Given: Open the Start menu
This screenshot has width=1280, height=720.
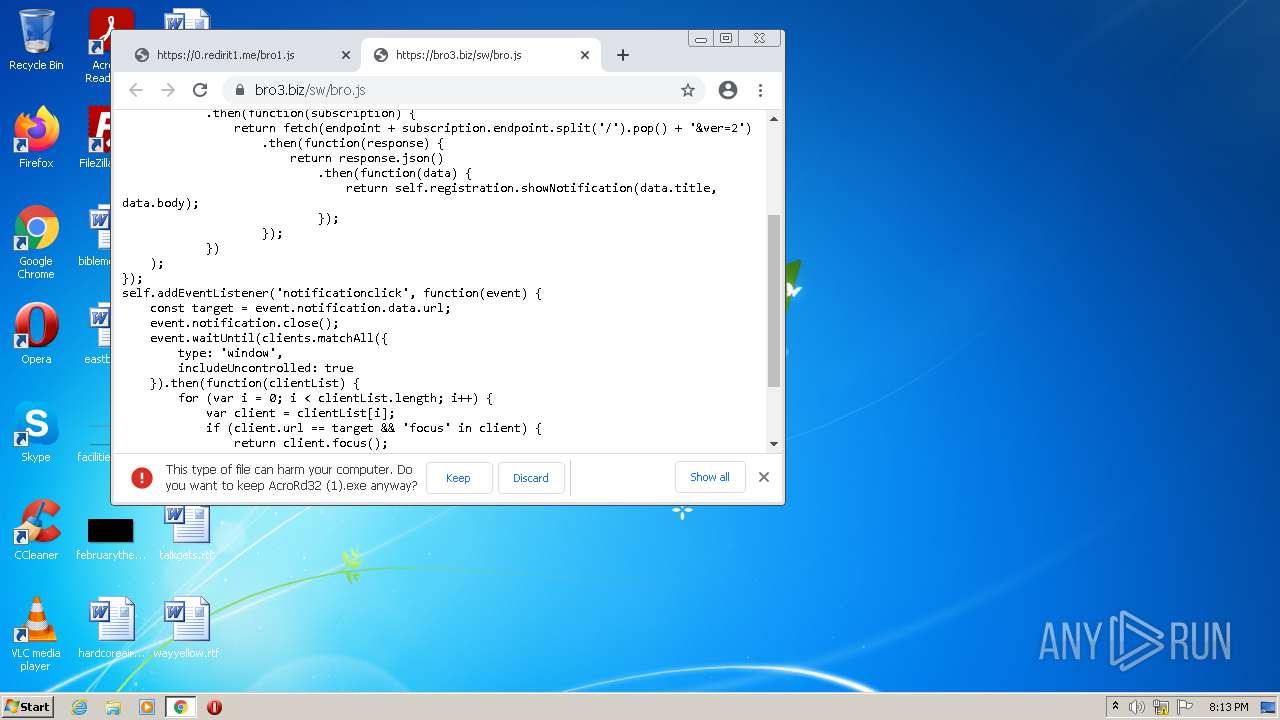Looking at the screenshot, I should [28, 707].
